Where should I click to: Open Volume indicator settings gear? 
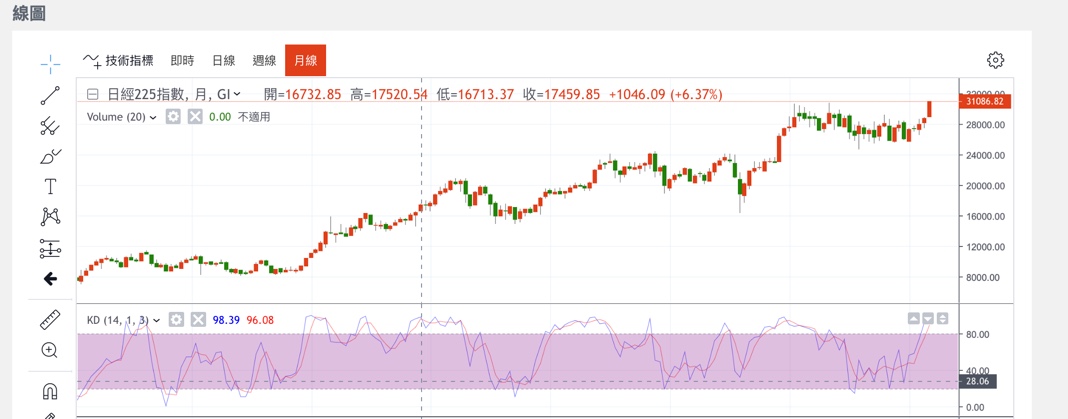pyautogui.click(x=174, y=117)
